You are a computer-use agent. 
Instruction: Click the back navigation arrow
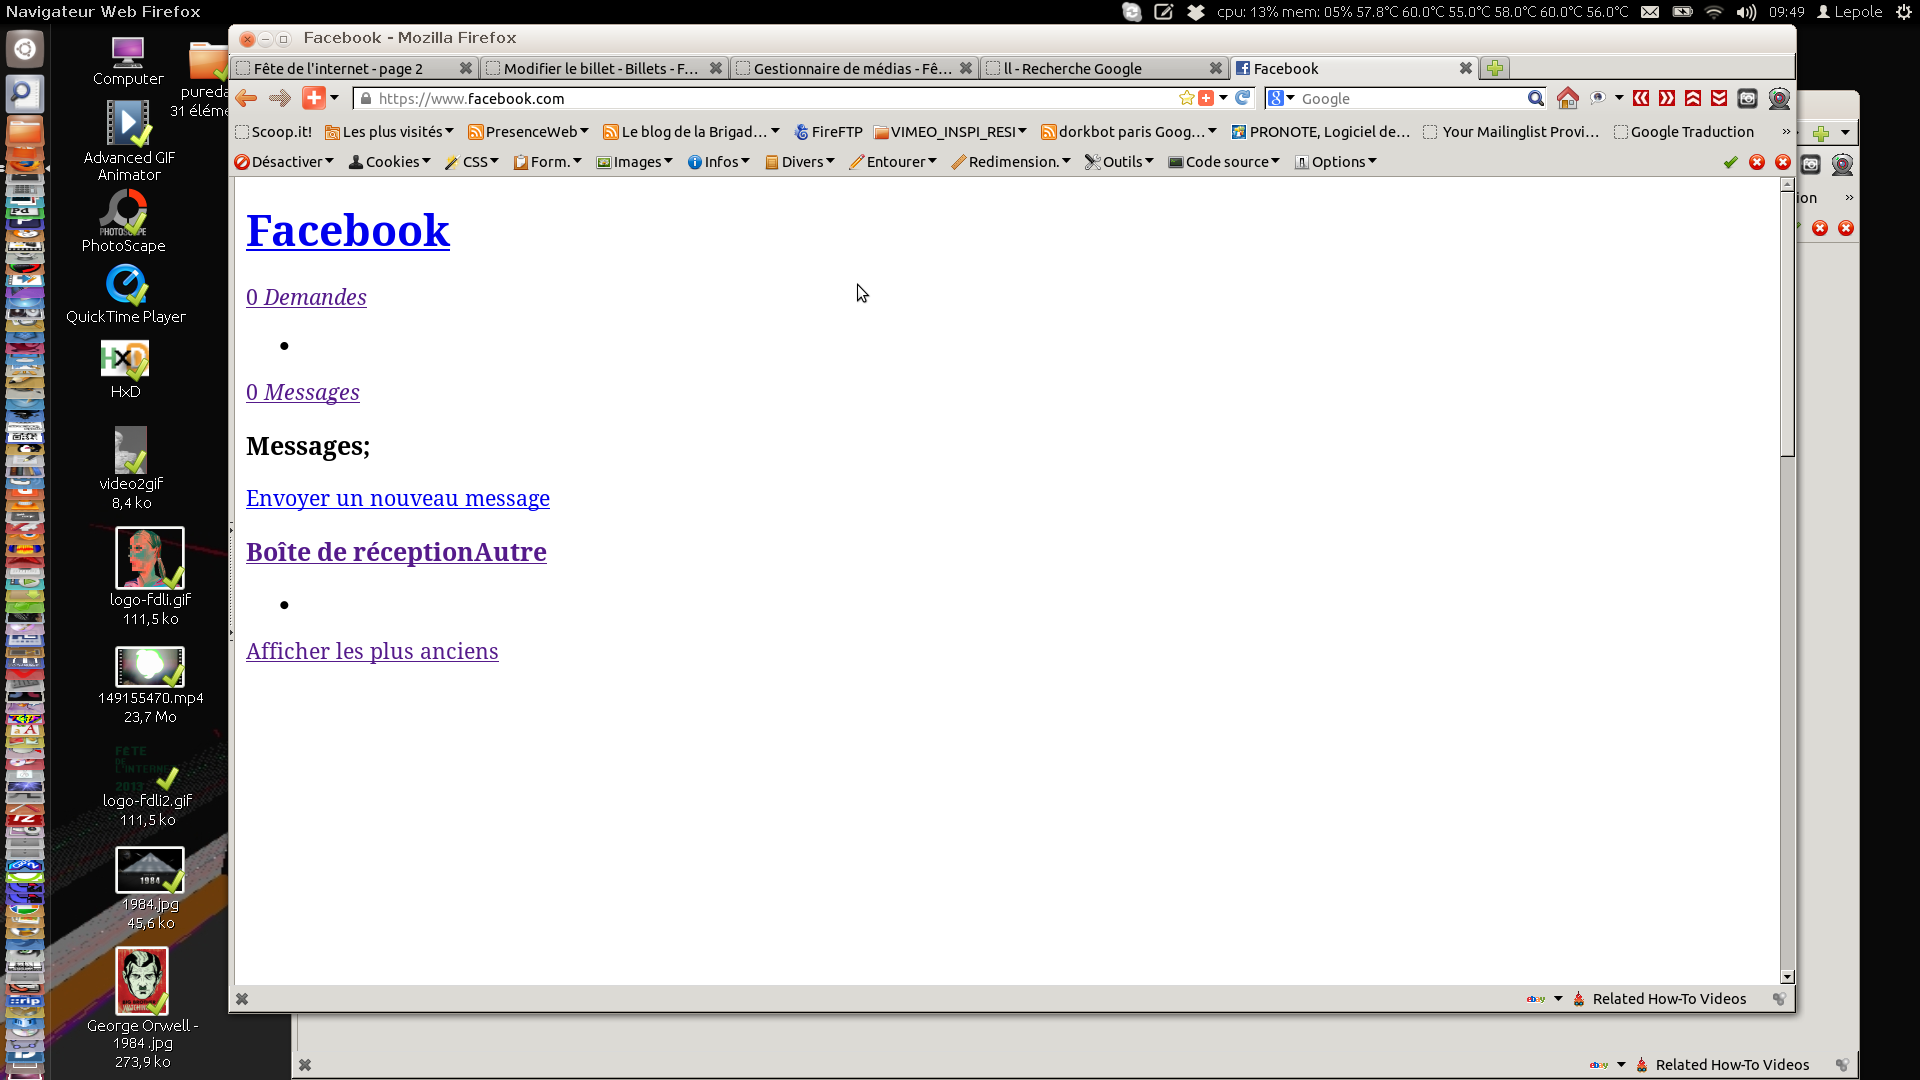(246, 98)
